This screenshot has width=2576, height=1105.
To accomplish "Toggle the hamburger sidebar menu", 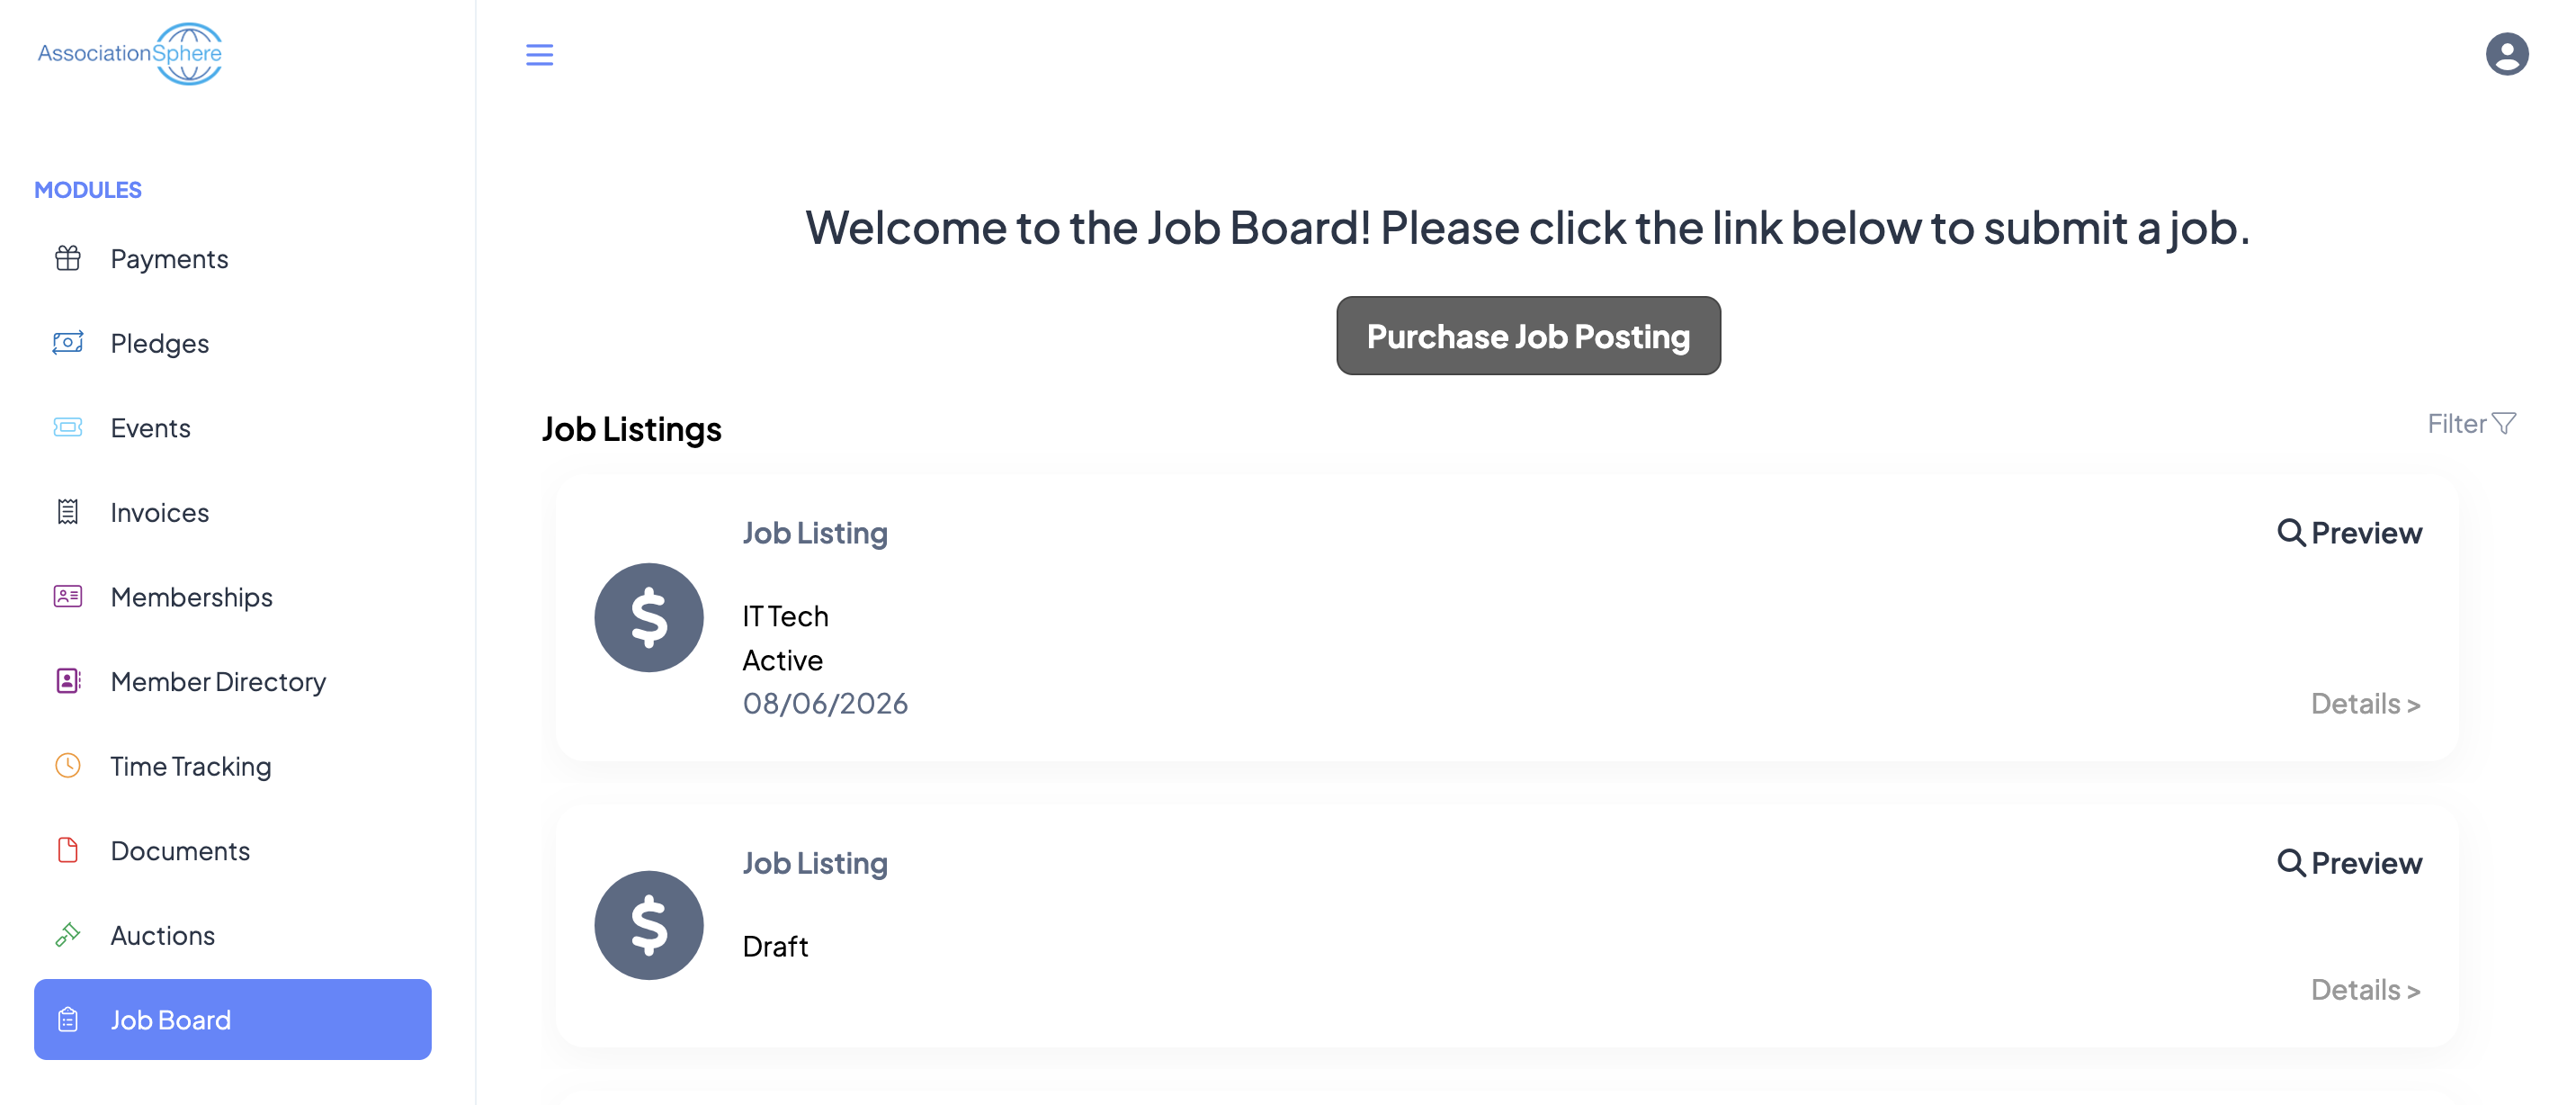I will click(539, 54).
